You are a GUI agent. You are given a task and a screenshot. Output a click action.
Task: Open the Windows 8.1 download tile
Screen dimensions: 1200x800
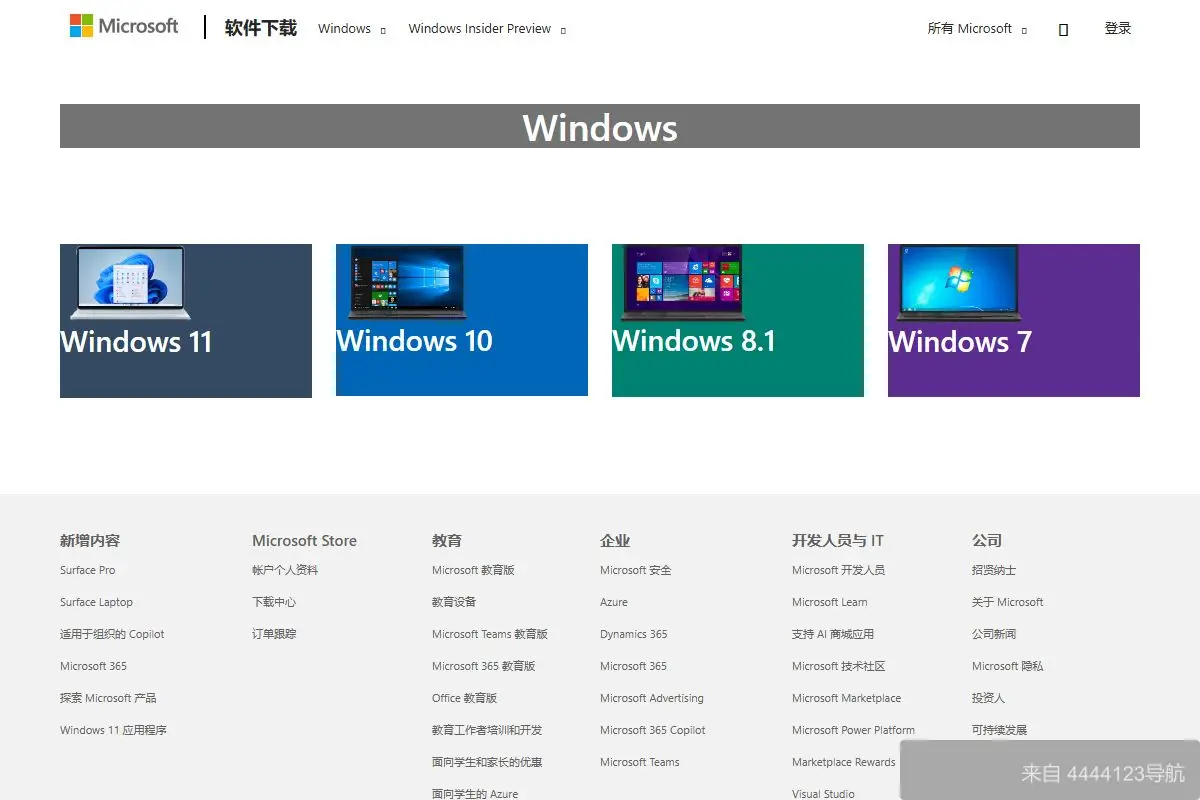pyautogui.click(x=737, y=320)
